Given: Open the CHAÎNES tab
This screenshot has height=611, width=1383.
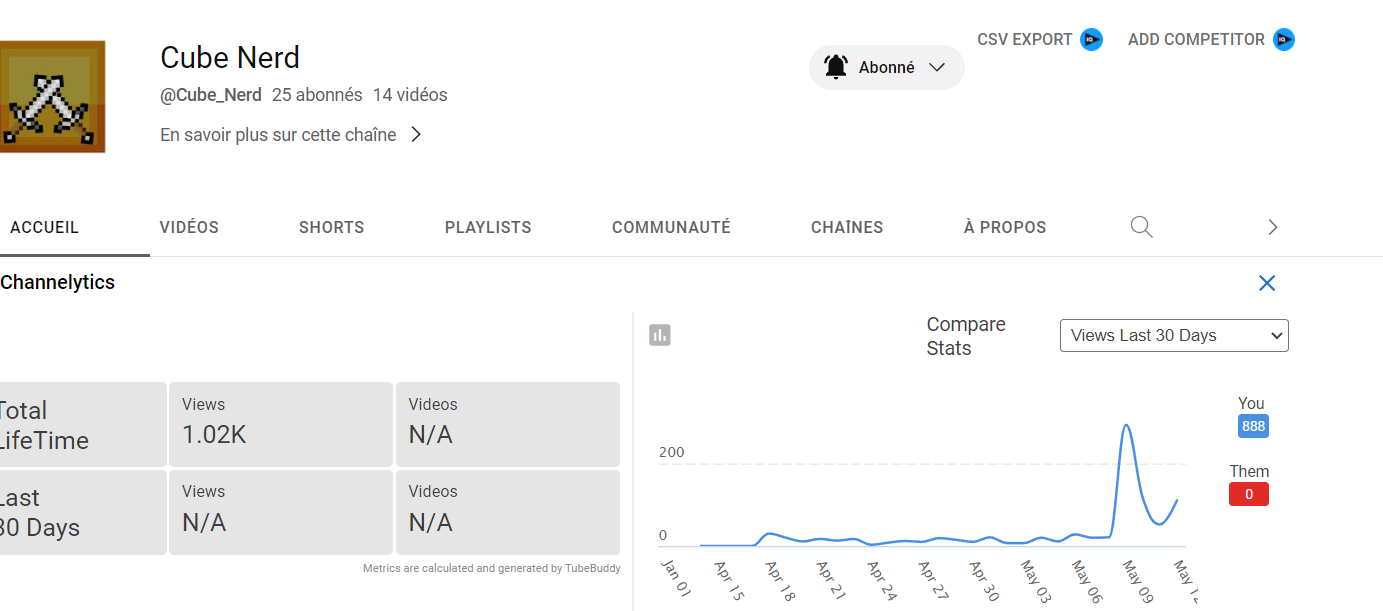Looking at the screenshot, I should 847,227.
